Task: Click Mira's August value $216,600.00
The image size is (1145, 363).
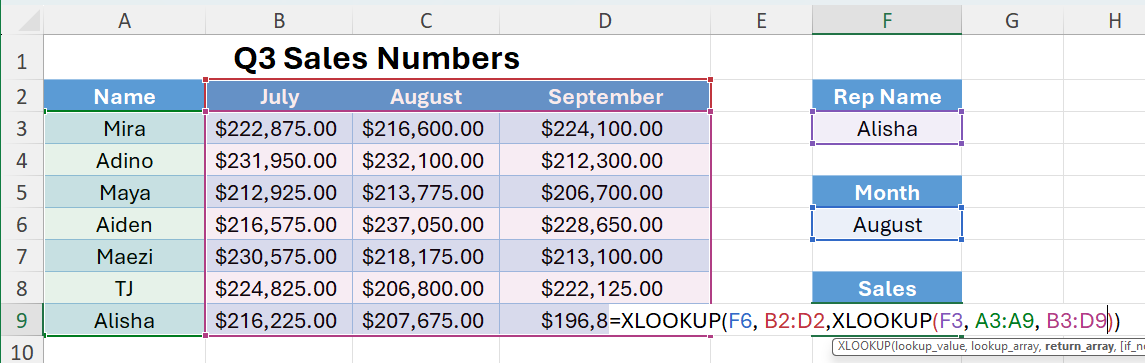Action: pyautogui.click(x=426, y=128)
